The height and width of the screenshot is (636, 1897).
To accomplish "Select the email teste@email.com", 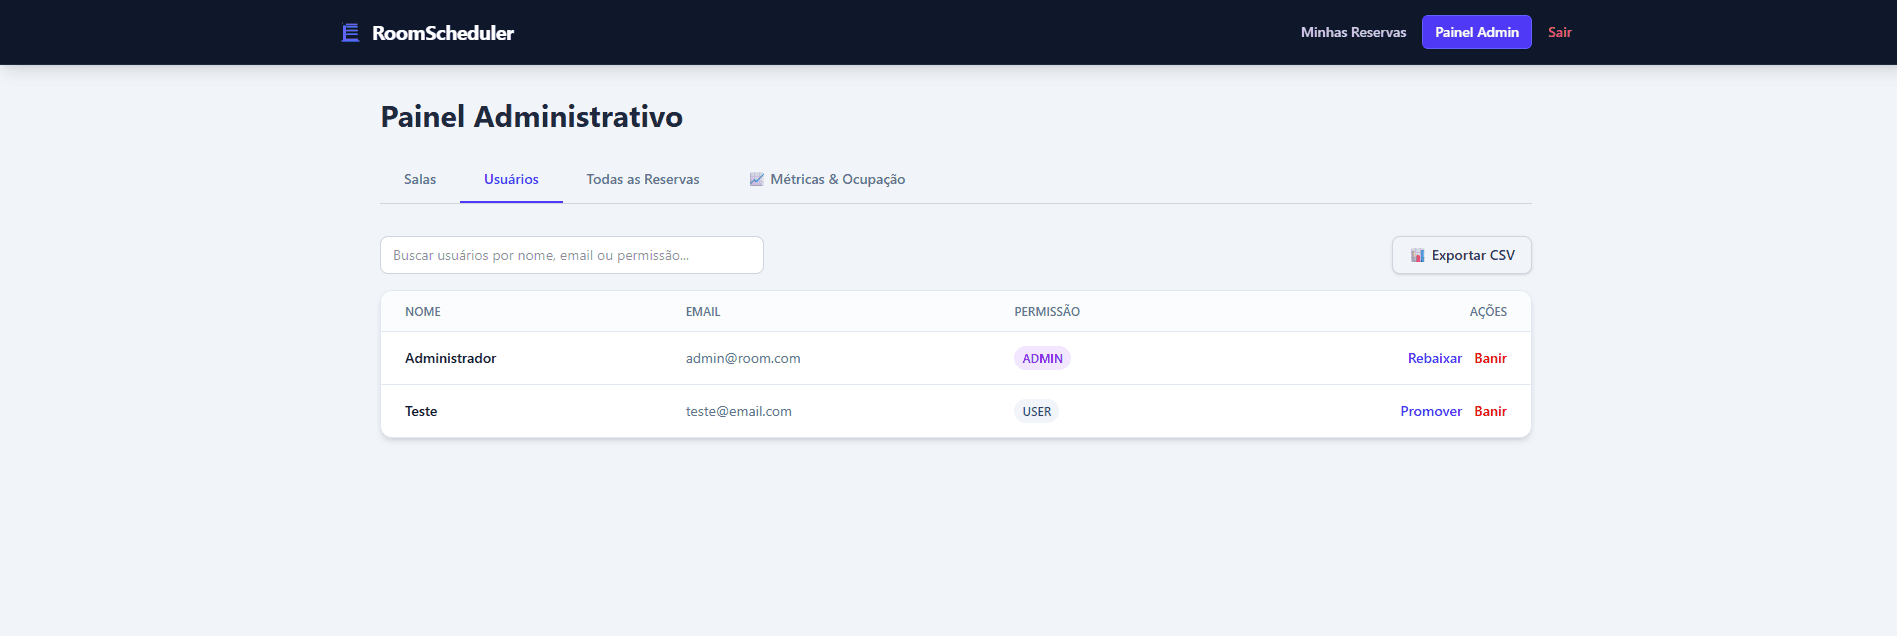I will point(739,412).
